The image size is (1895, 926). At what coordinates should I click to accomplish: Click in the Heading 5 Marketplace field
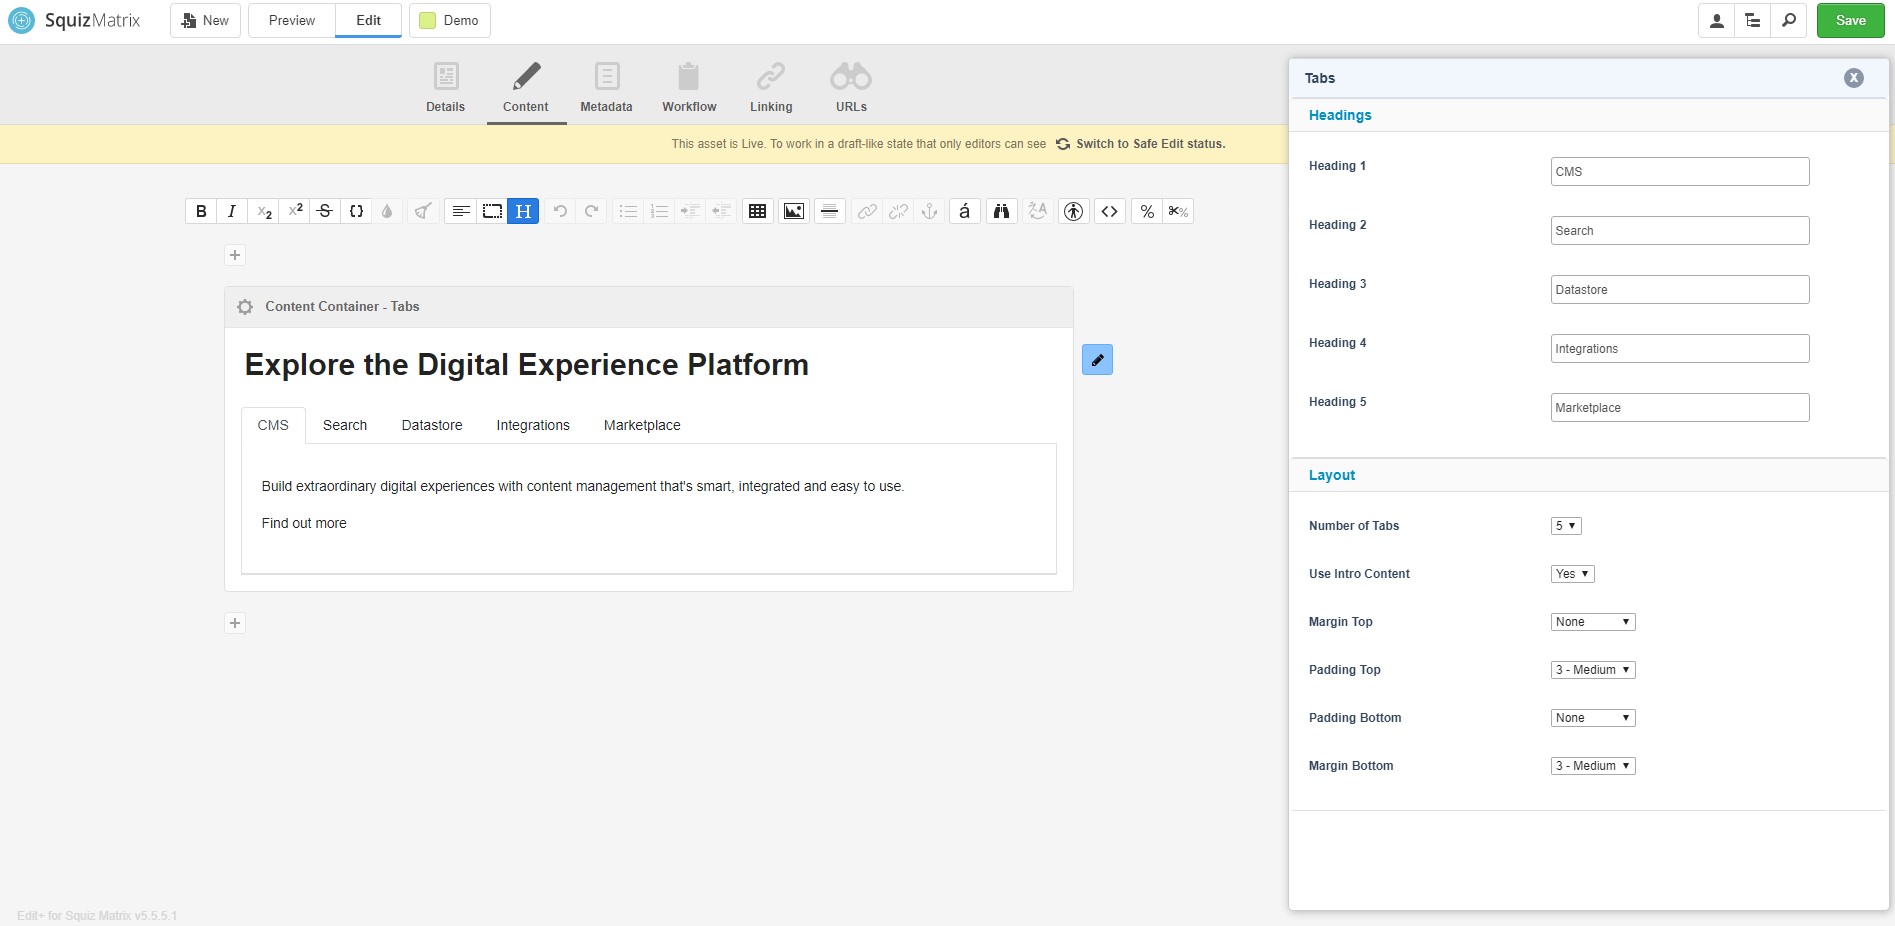coord(1680,407)
